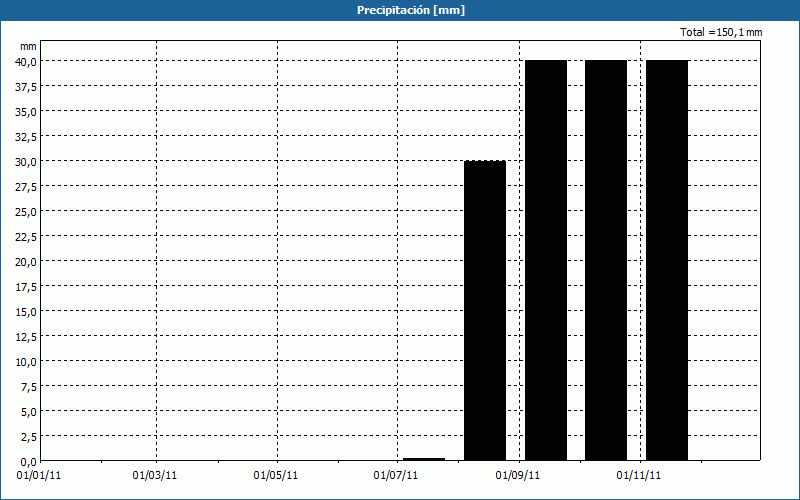Click the tiny July bar after 01/07/11
800x500 pixels.
pos(424,459)
